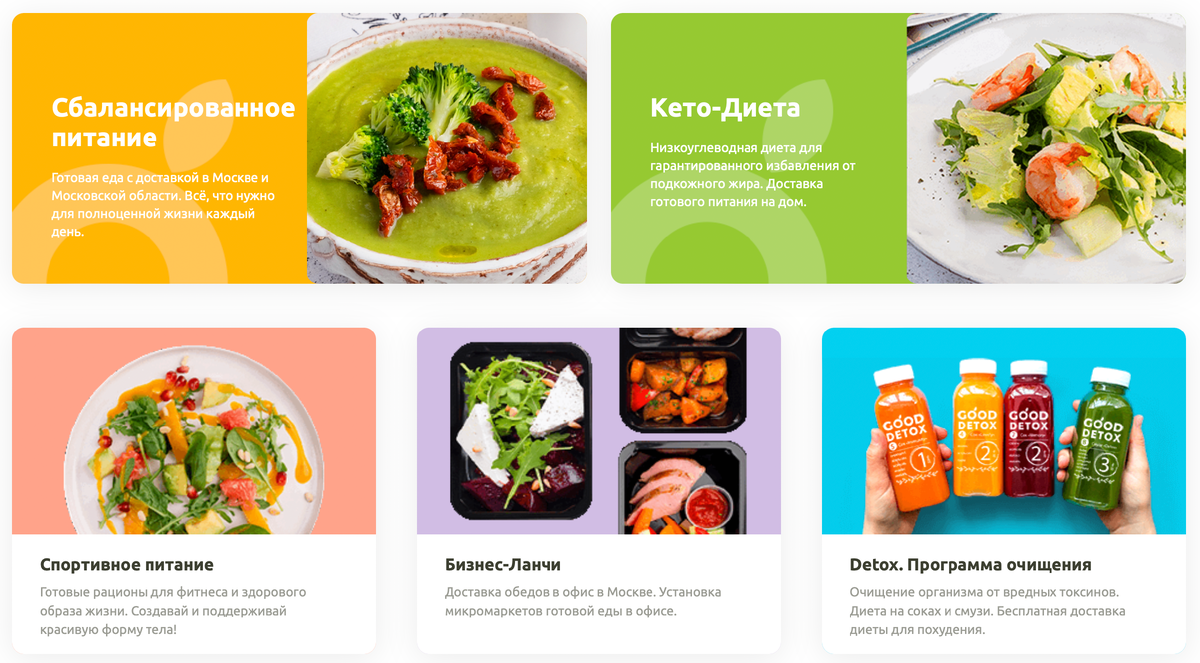Screen dimensions: 1200x663
Task: Click the colorful salad plate image
Action: [194, 431]
